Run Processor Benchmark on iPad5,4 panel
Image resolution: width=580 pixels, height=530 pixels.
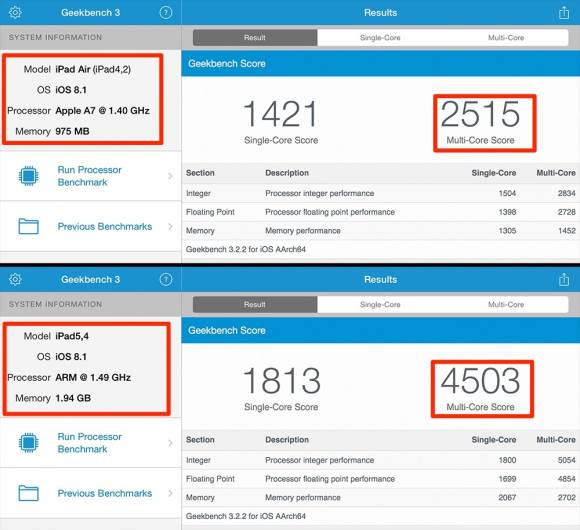tap(90, 443)
